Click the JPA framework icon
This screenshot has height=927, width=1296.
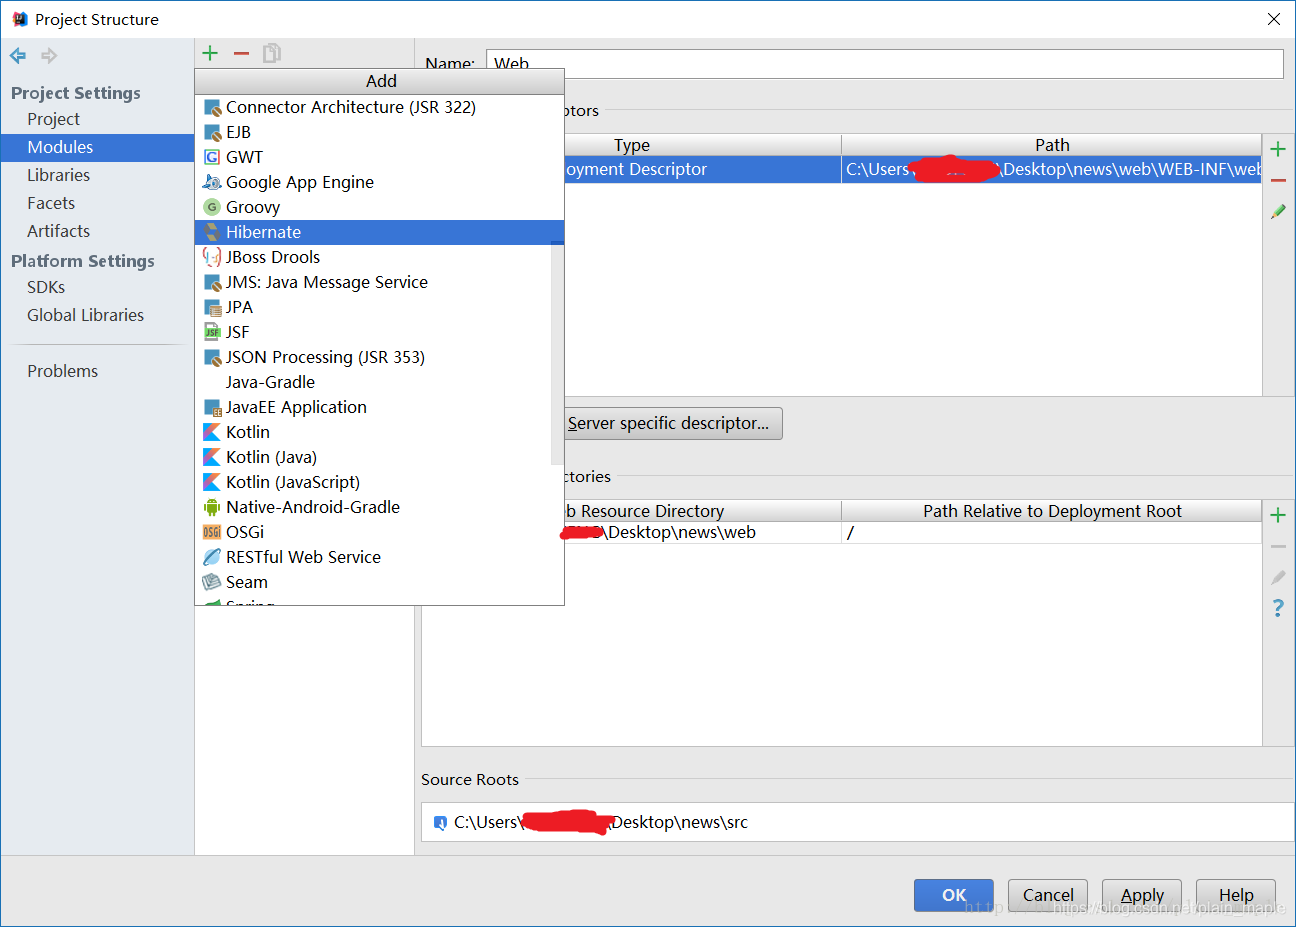click(212, 307)
